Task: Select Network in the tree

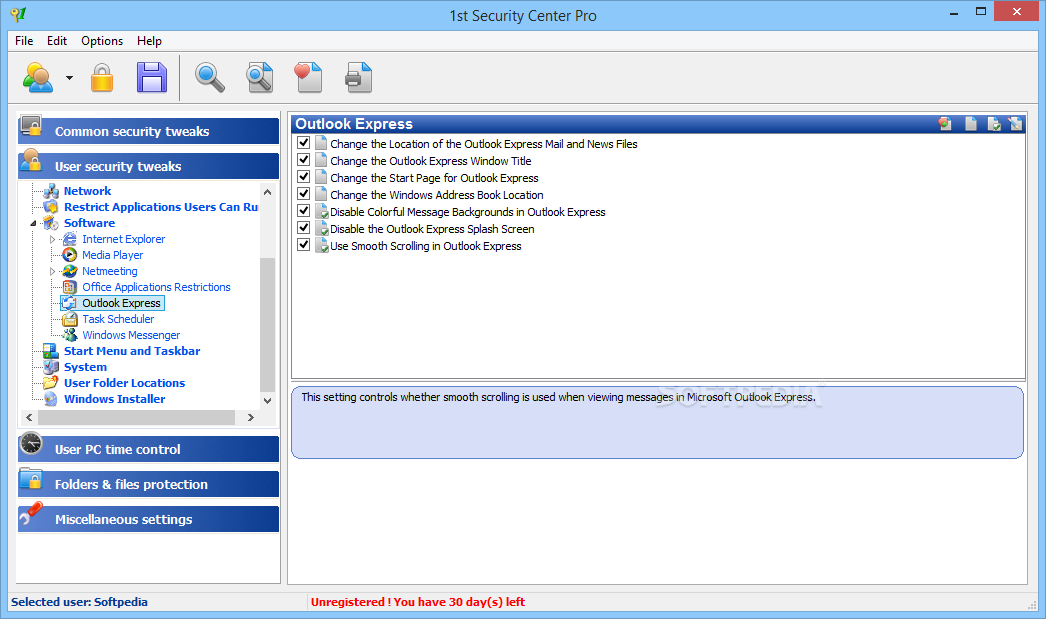Action: click(x=87, y=191)
